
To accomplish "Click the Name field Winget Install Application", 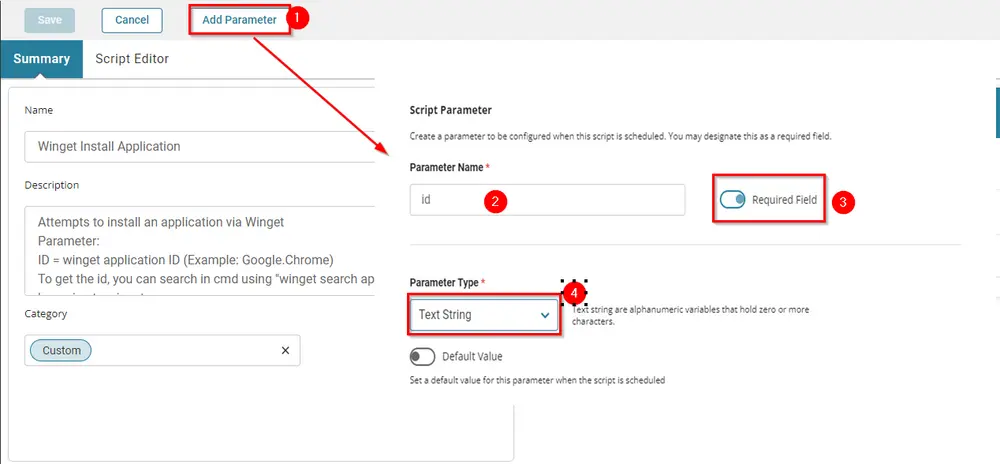I will (x=200, y=147).
